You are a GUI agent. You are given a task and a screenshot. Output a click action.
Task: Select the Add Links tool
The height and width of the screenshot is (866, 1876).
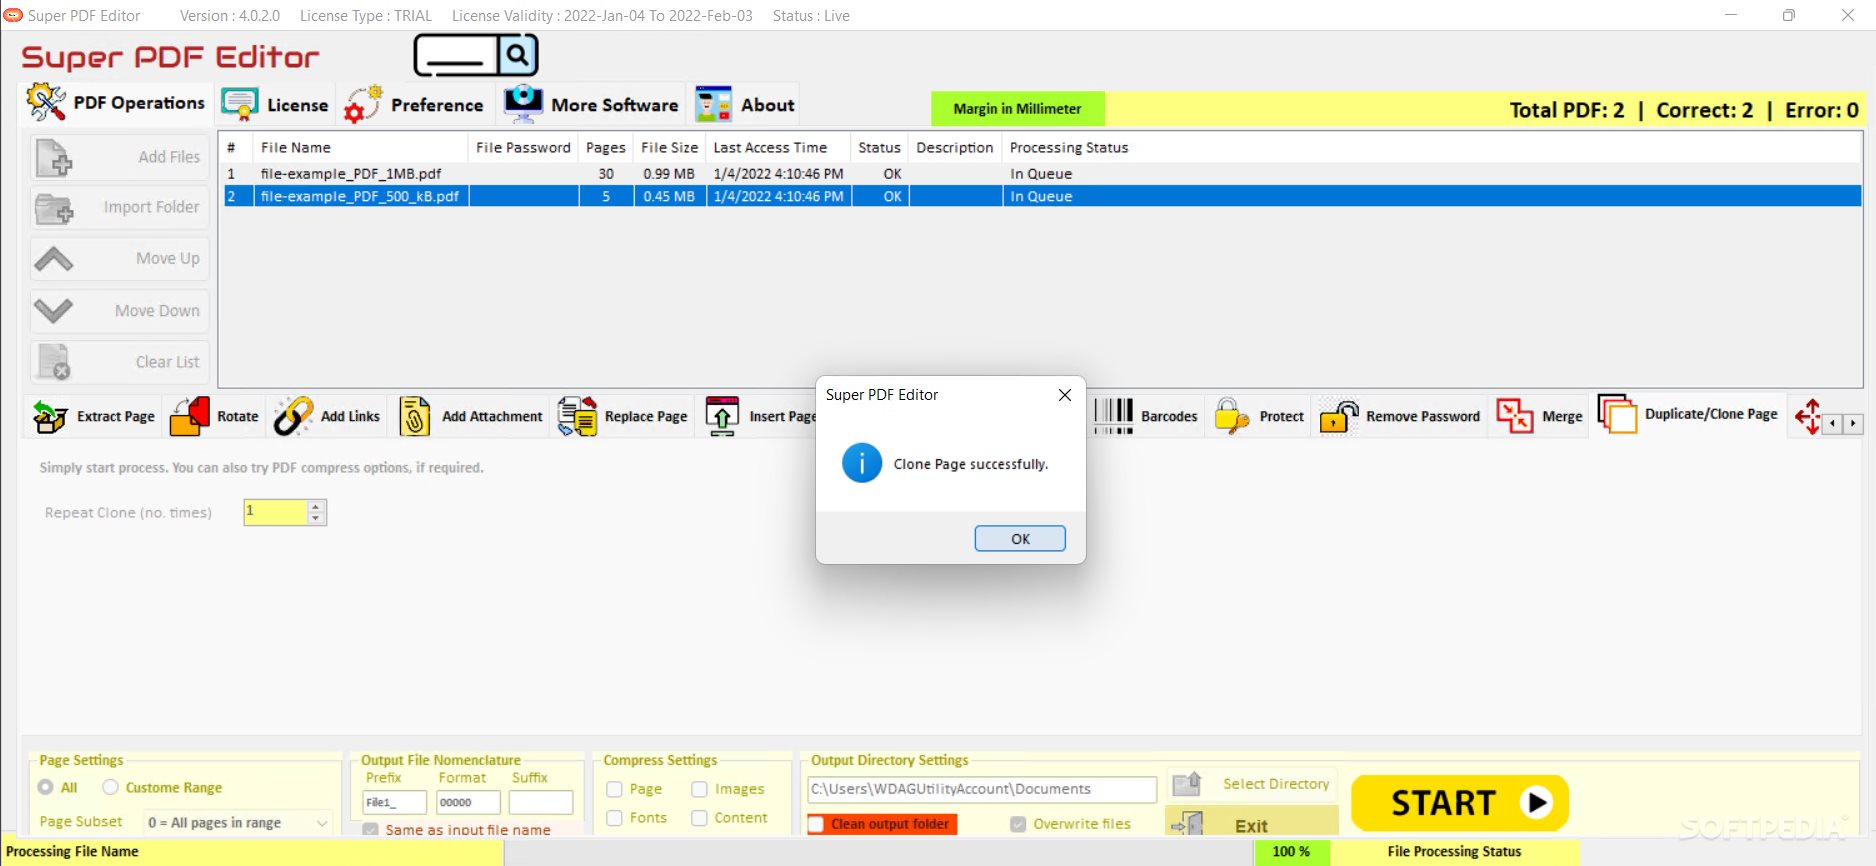(x=328, y=416)
